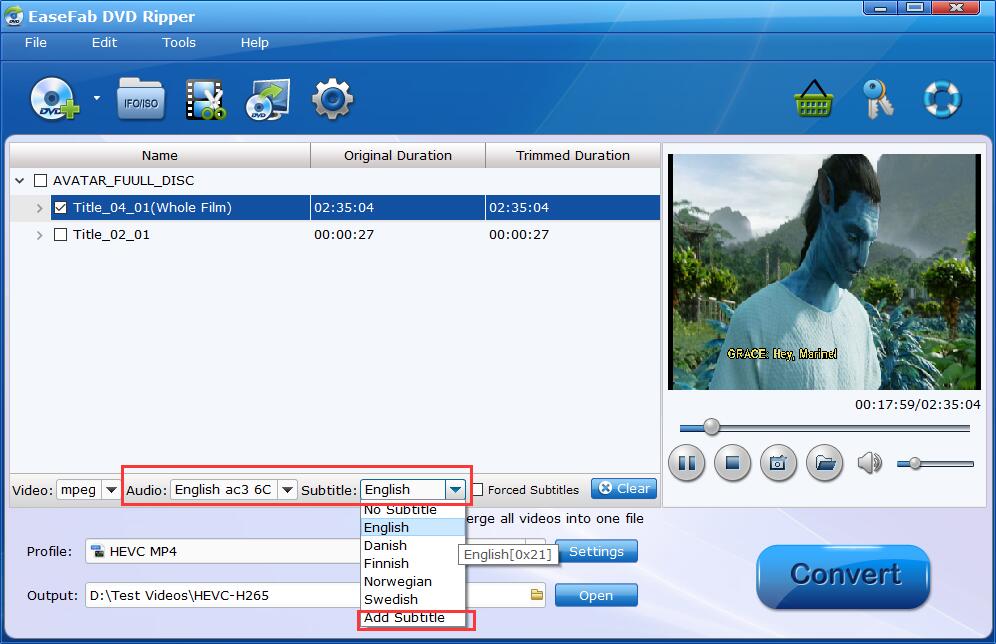Open the shopping cart to purchase
The width and height of the screenshot is (996, 644).
(x=814, y=99)
